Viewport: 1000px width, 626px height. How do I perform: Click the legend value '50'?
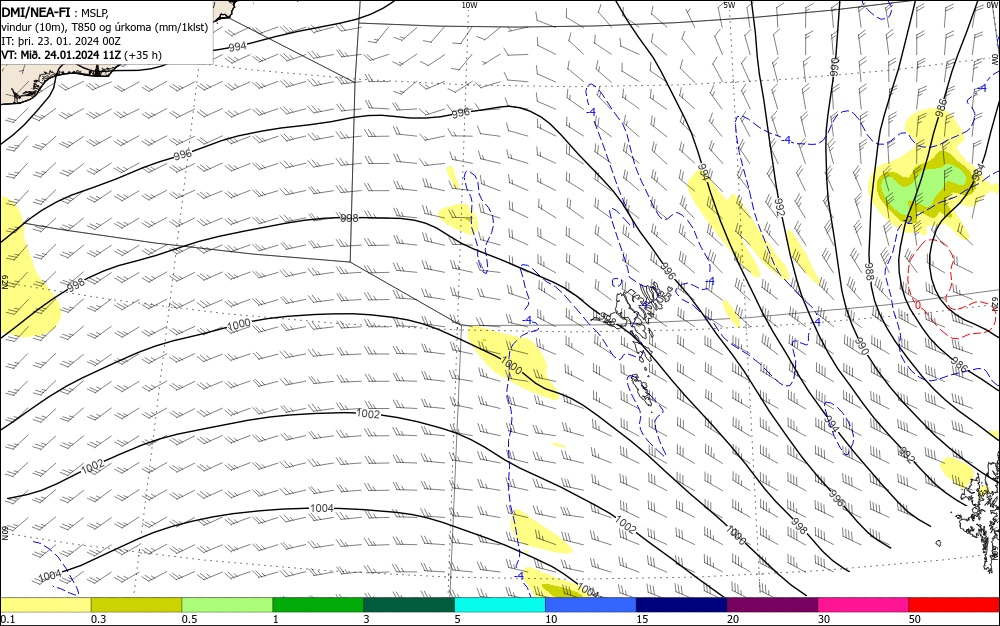coord(915,619)
